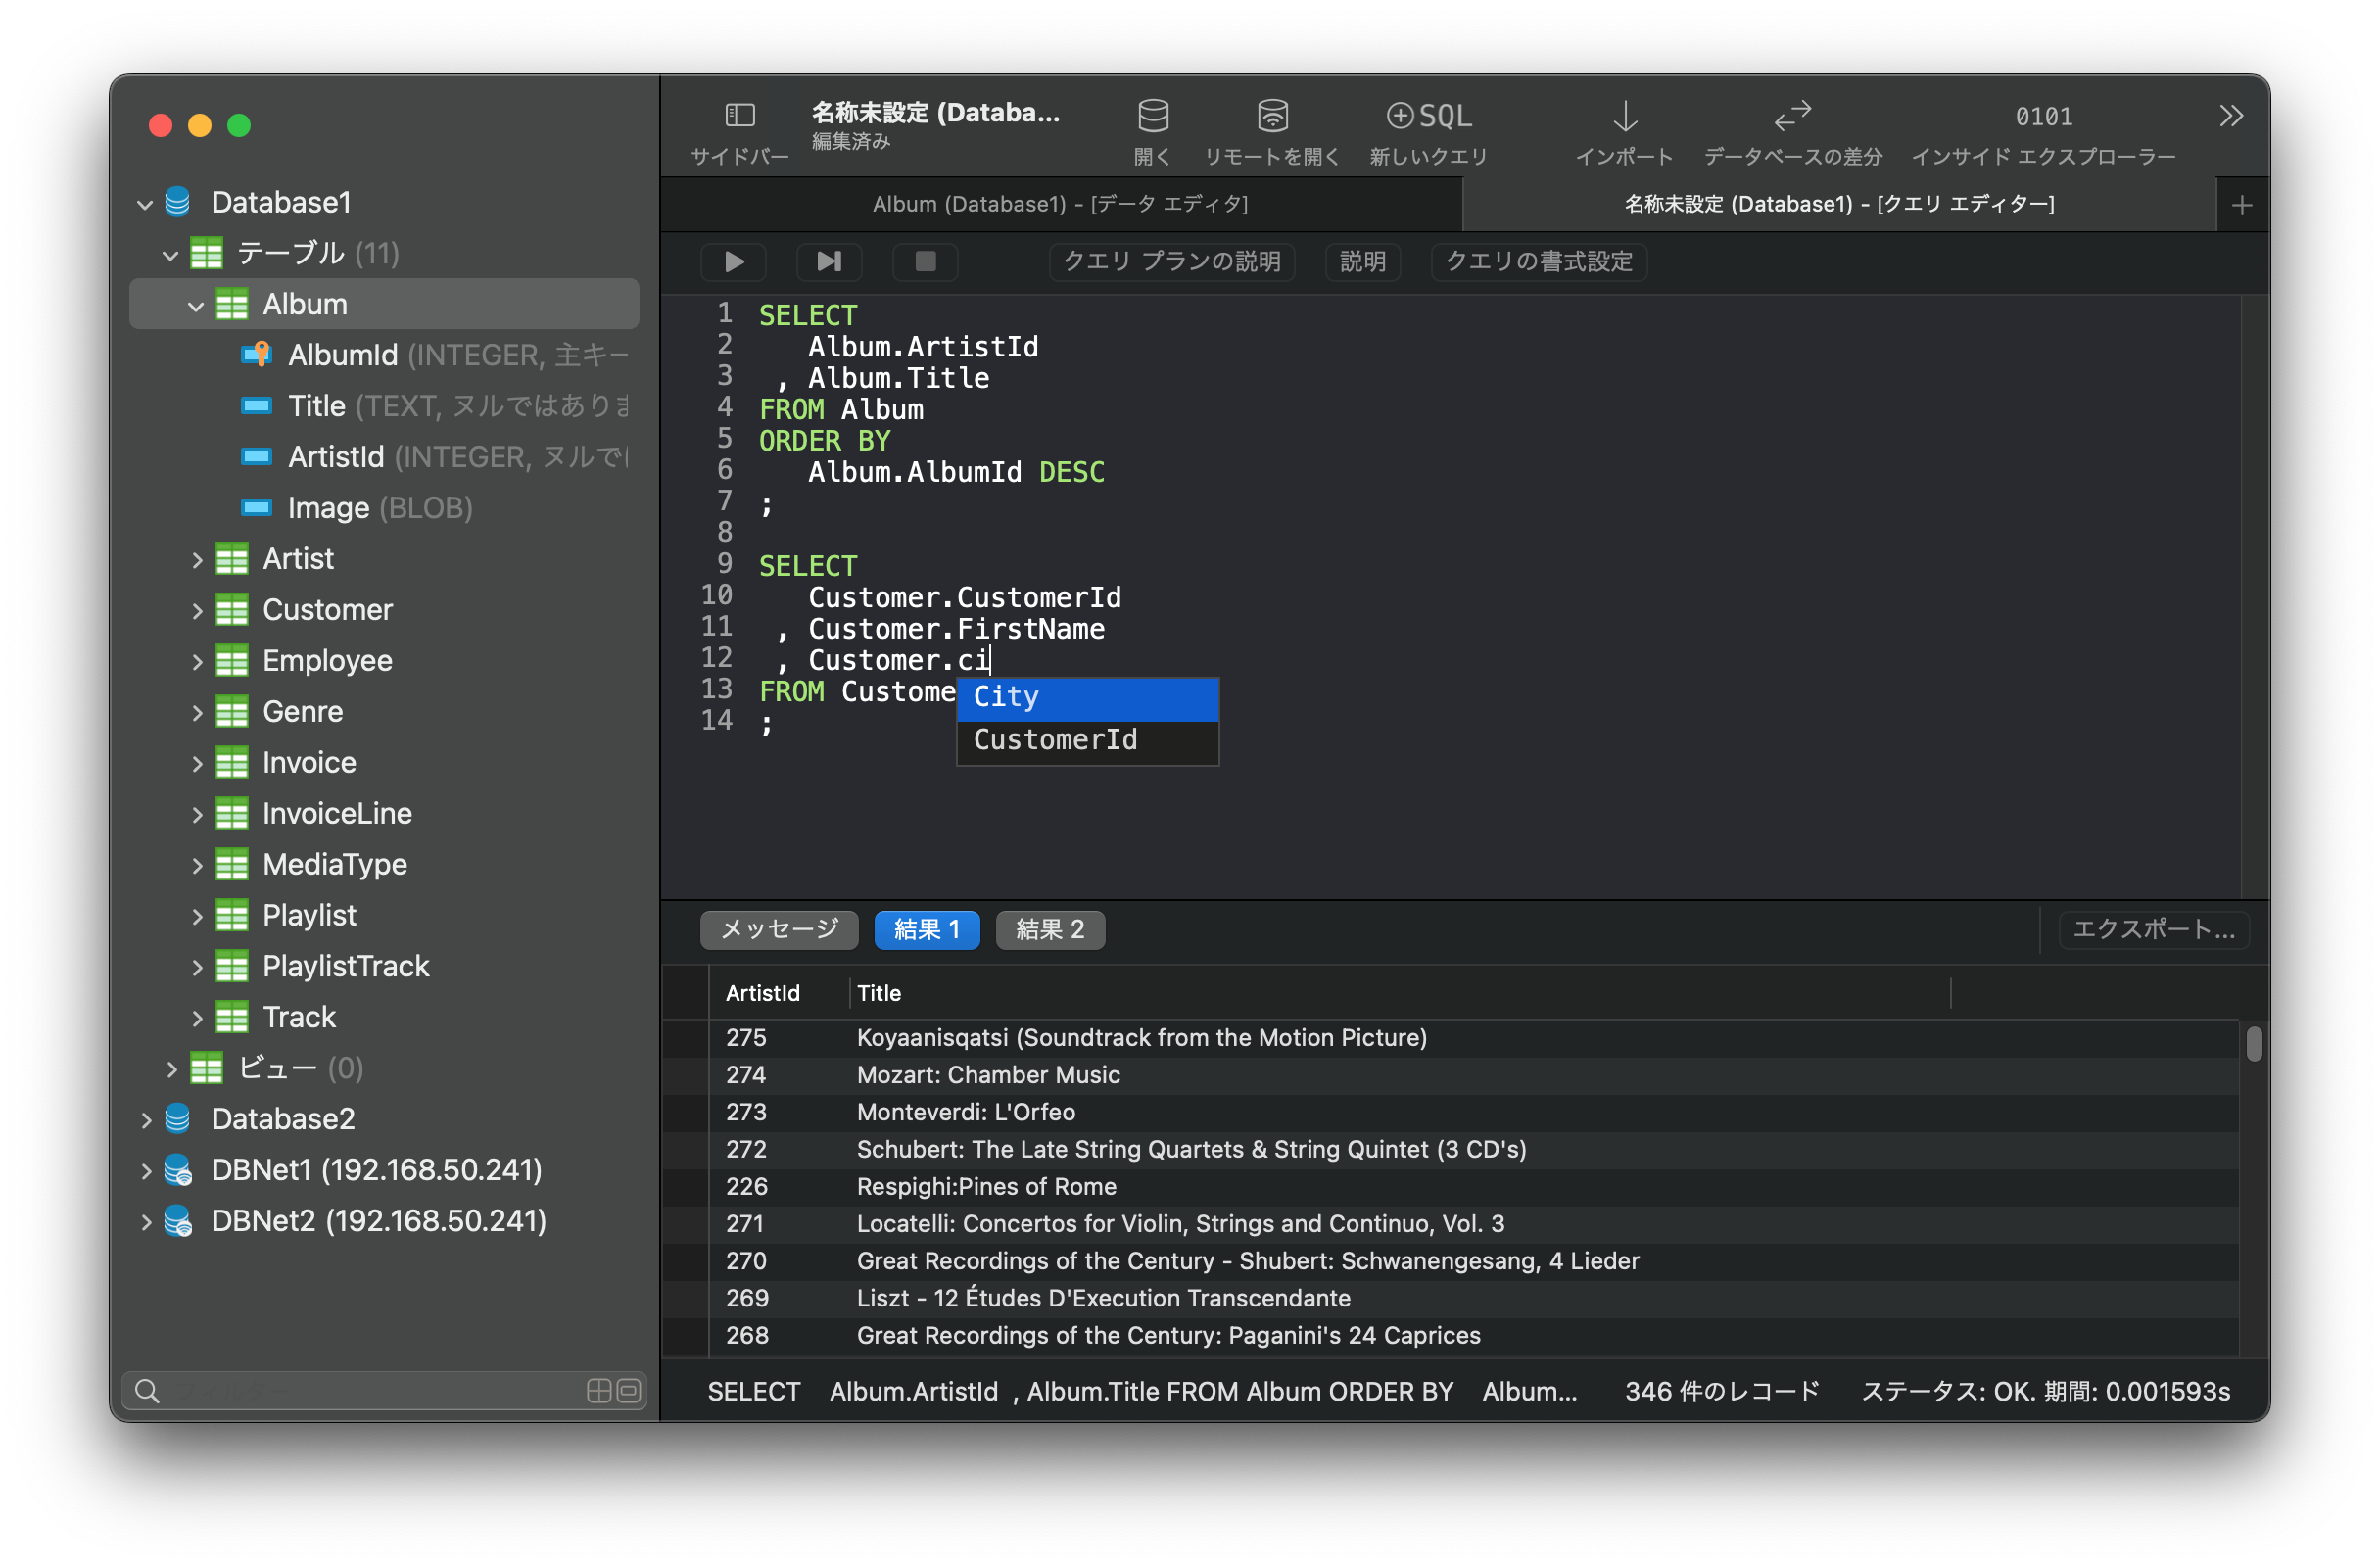This screenshot has width=2380, height=1567.
Task: Click the エクスポート... button
Action: 2153,929
